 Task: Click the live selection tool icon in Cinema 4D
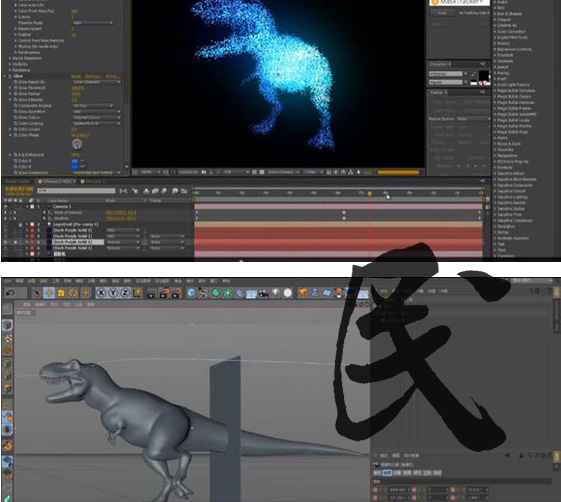pos(36,293)
